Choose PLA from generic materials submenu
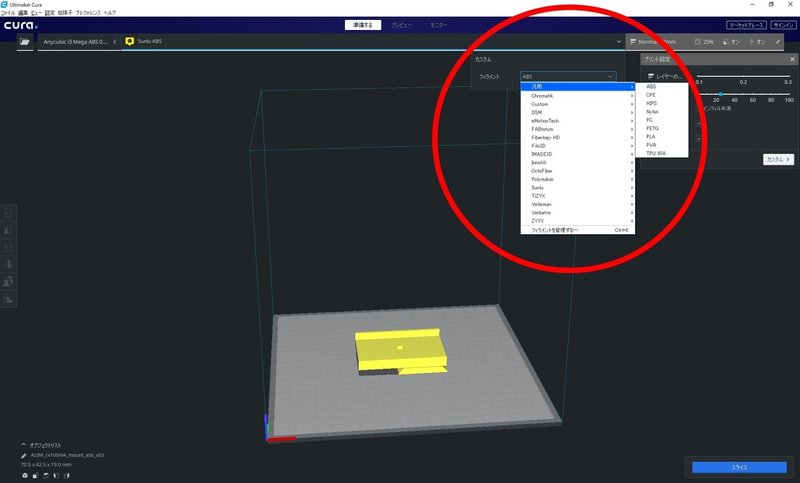 (x=662, y=137)
